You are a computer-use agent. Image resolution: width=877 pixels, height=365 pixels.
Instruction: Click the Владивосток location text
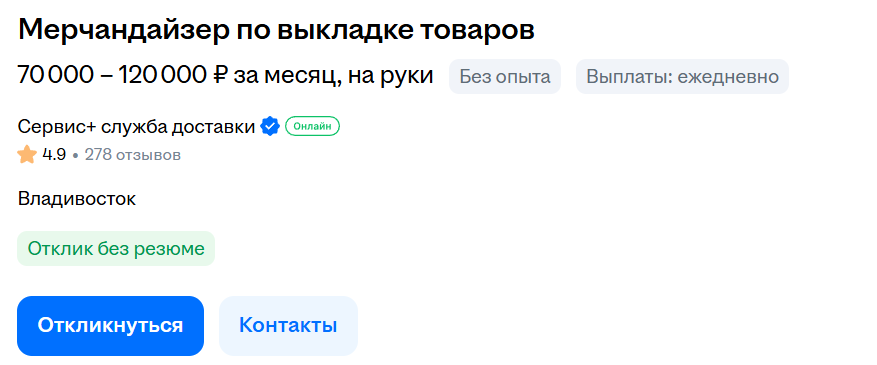click(77, 199)
